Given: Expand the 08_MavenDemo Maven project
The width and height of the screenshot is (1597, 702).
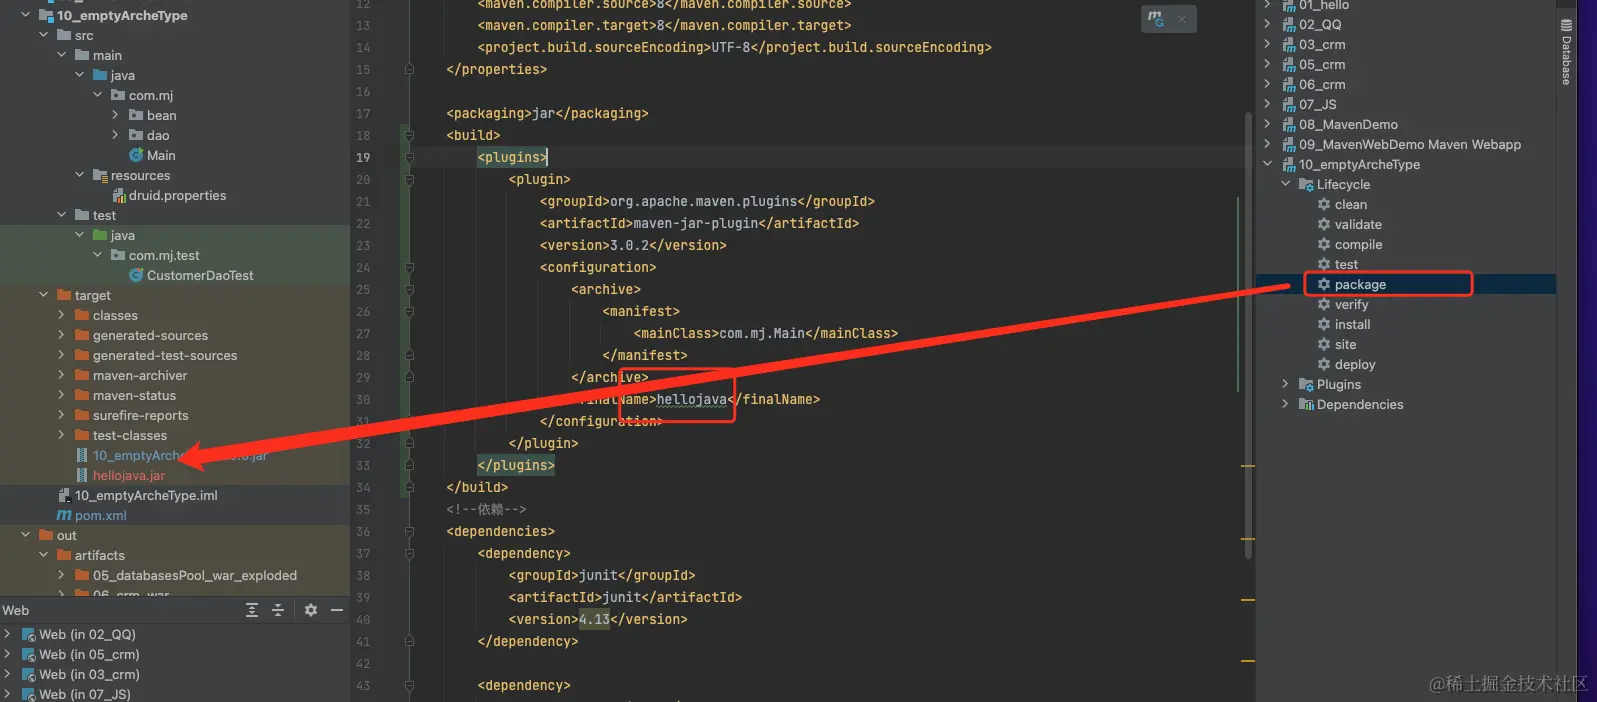Looking at the screenshot, I should [x=1268, y=125].
